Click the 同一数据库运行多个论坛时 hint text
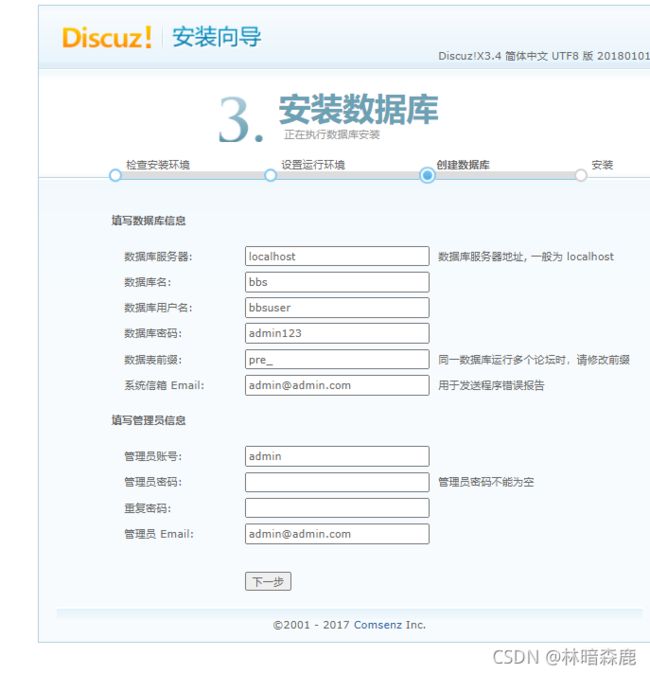Screen dimensions: 650x674 pyautogui.click(x=534, y=360)
